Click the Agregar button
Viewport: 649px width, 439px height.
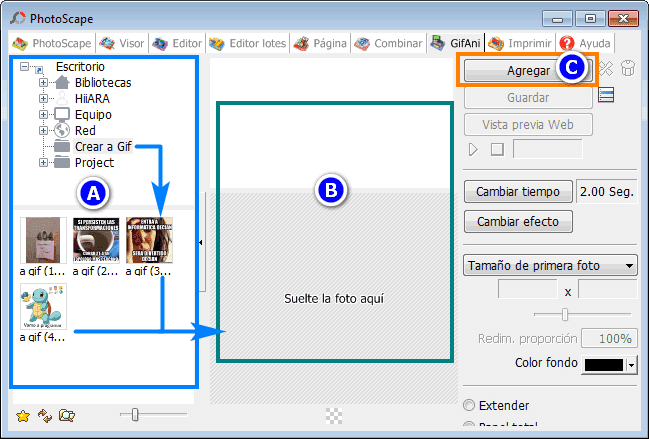click(x=528, y=71)
